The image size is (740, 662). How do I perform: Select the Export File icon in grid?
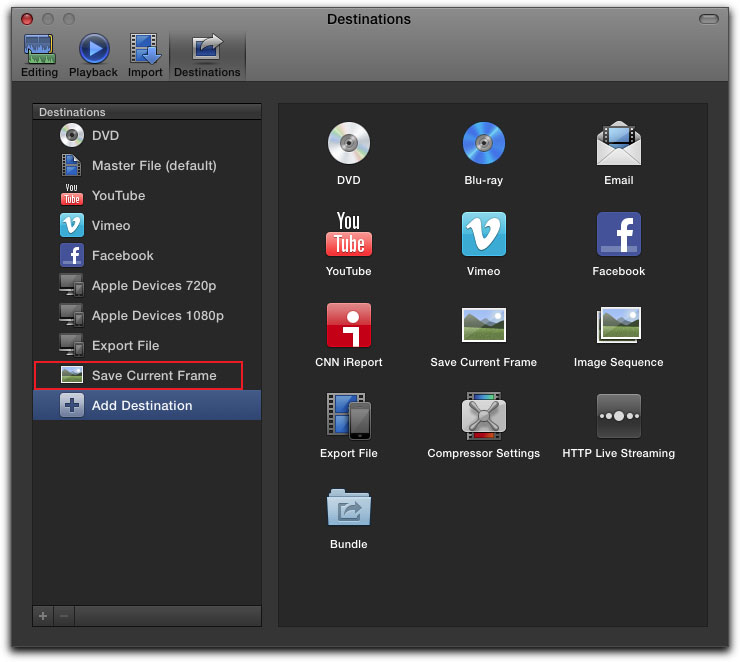tap(348, 416)
